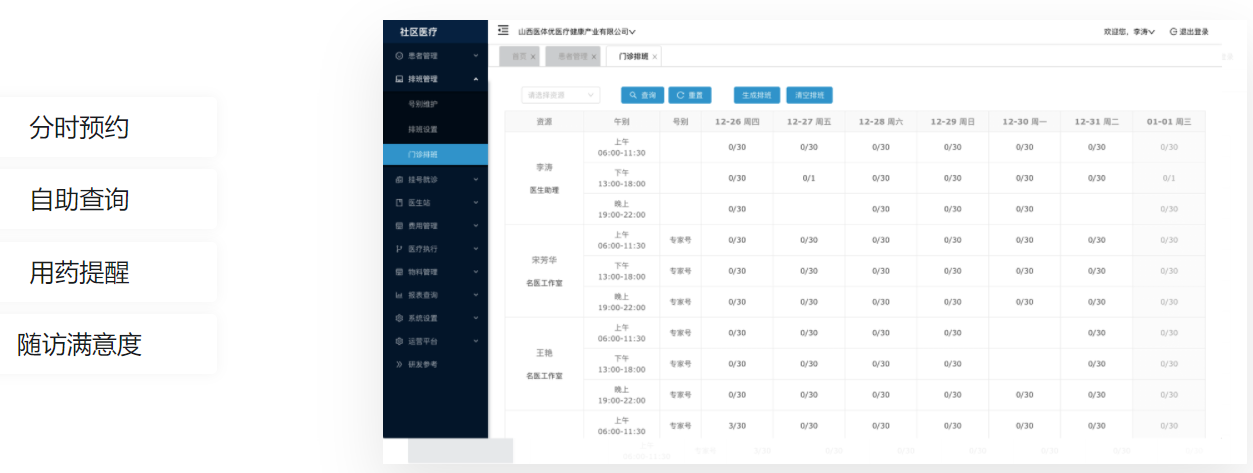Click the 0/1 cell under 12-27 周五
This screenshot has height=473, width=1253.
[809, 178]
